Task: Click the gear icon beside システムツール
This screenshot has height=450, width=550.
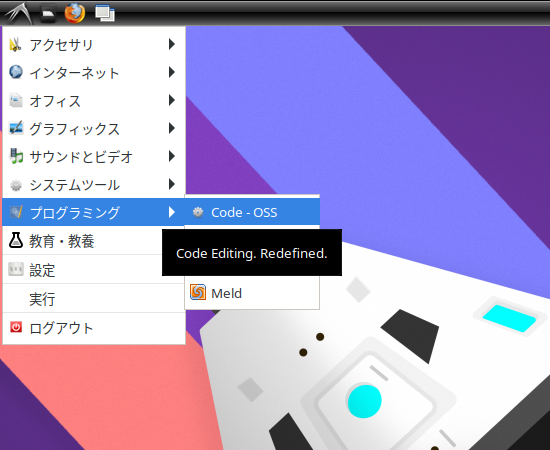Action: pos(15,185)
